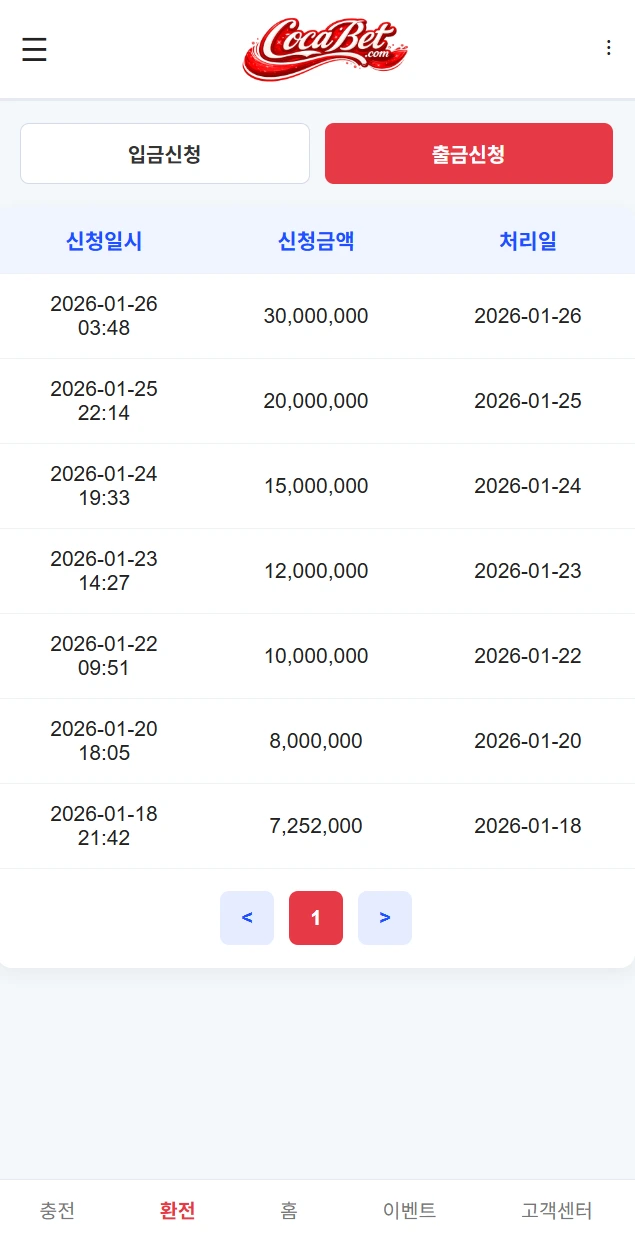Screen dimensions: 635x1239
Task: Switch to 입금신청 tab
Action: [x=165, y=154]
